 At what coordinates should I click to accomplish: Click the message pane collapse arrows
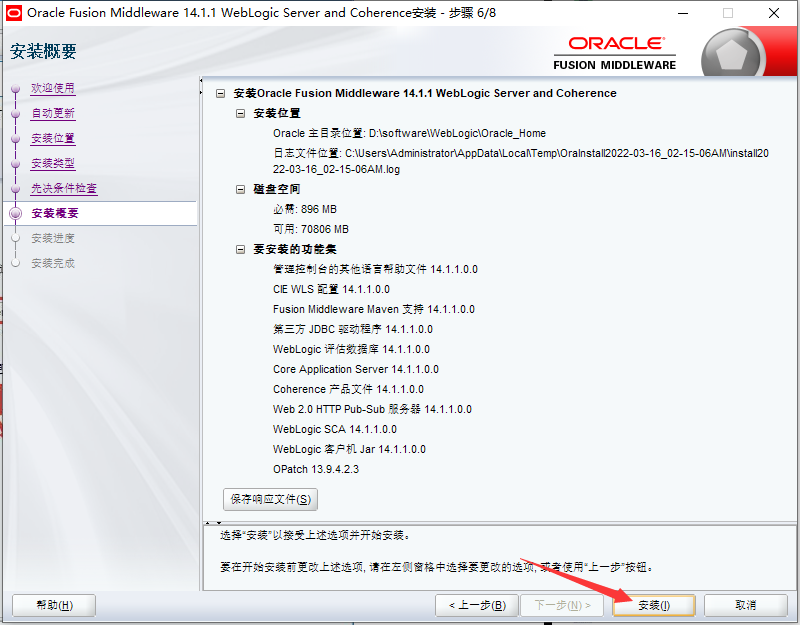coord(213,523)
